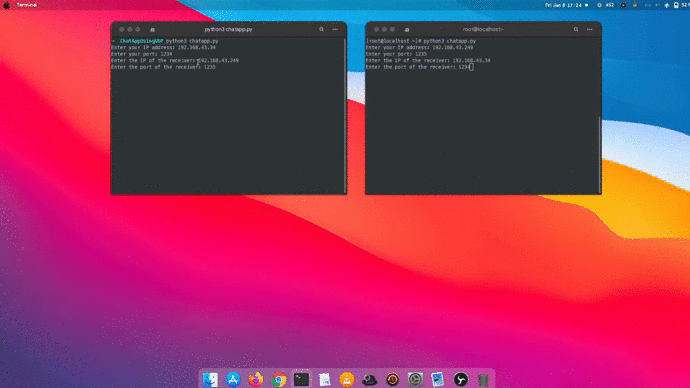Click the circular 452 indicator icon in menu bar
This screenshot has width=690, height=388.
599,5
